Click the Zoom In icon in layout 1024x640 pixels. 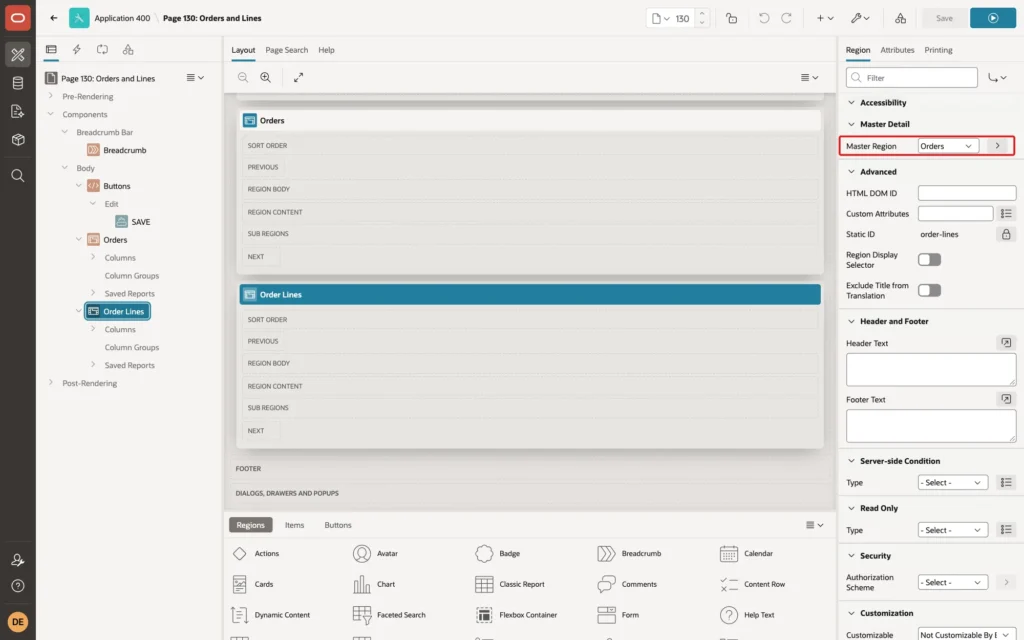(x=265, y=77)
